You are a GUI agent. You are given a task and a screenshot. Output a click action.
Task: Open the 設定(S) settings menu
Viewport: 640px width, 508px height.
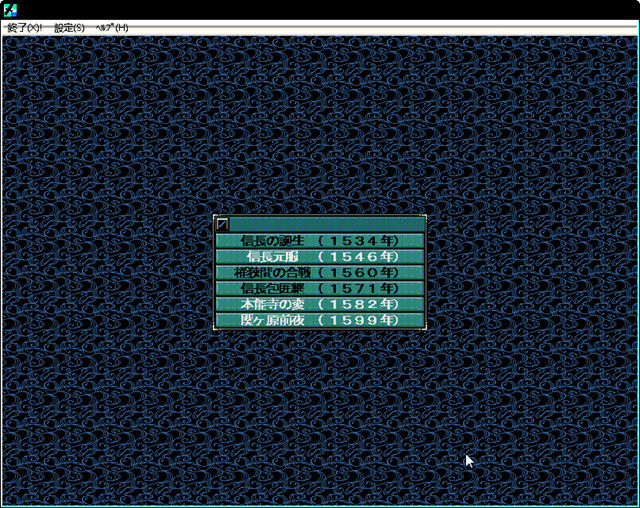click(x=69, y=28)
